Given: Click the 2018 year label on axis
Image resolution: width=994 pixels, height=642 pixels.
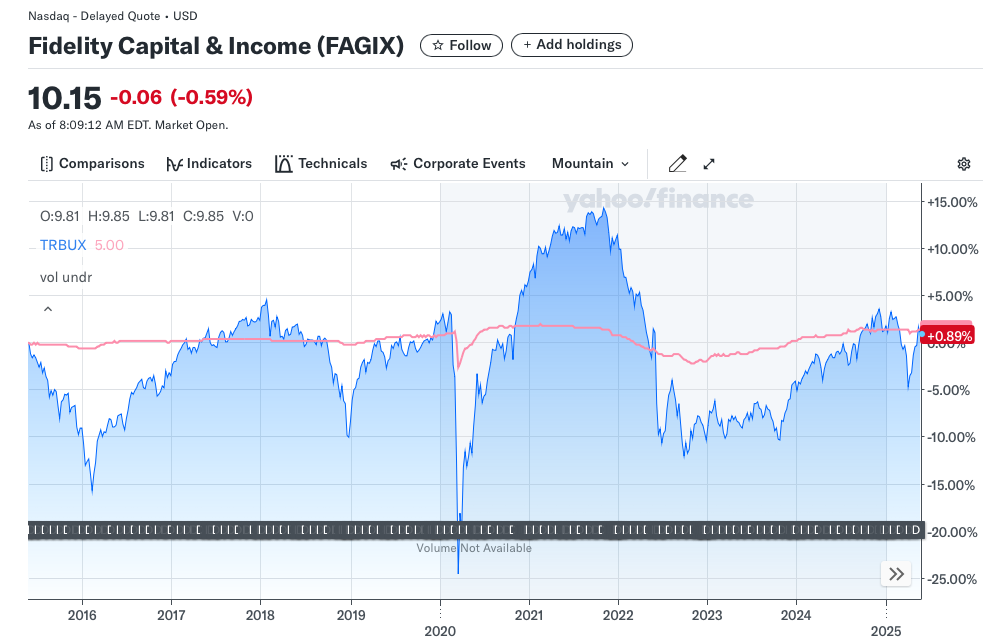Looking at the screenshot, I should pos(260,615).
